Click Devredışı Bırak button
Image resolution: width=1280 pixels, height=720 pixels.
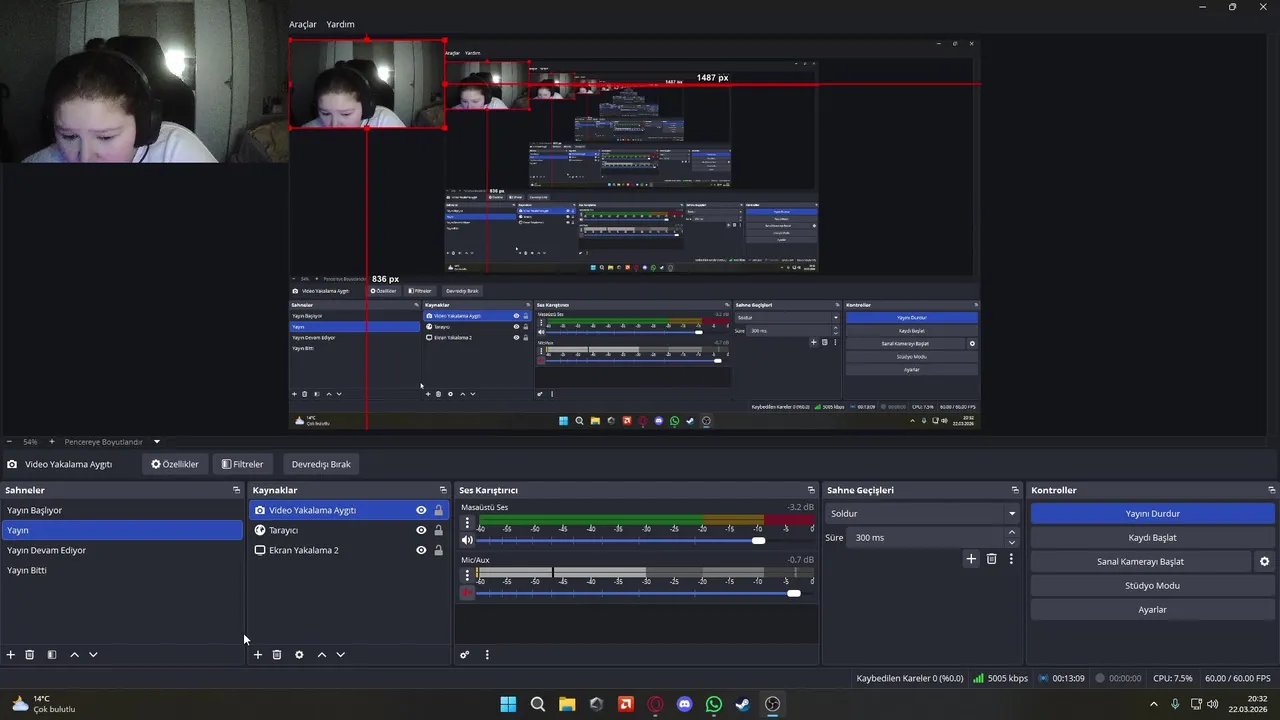321,464
